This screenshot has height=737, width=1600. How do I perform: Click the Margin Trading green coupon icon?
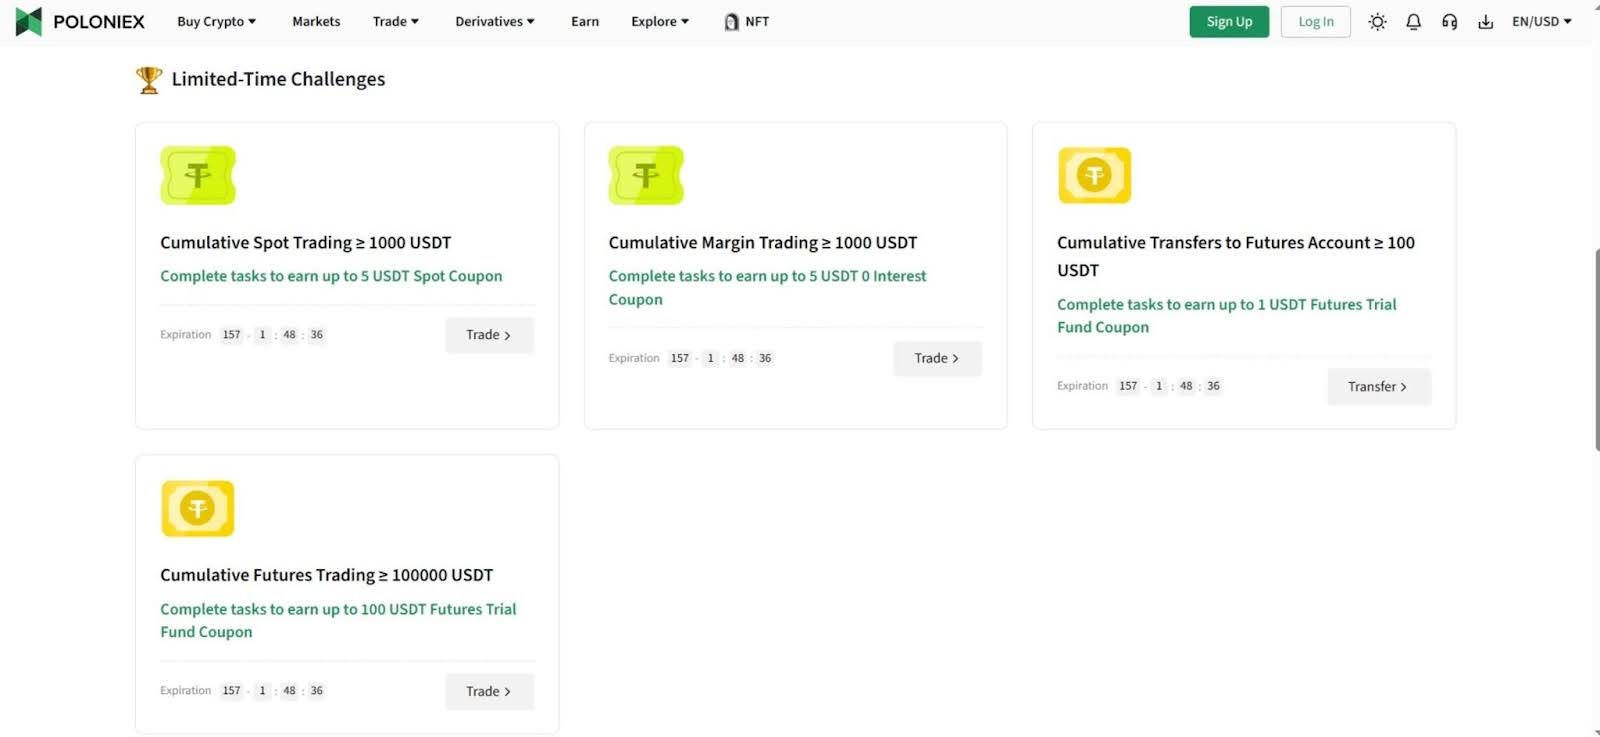646,176
